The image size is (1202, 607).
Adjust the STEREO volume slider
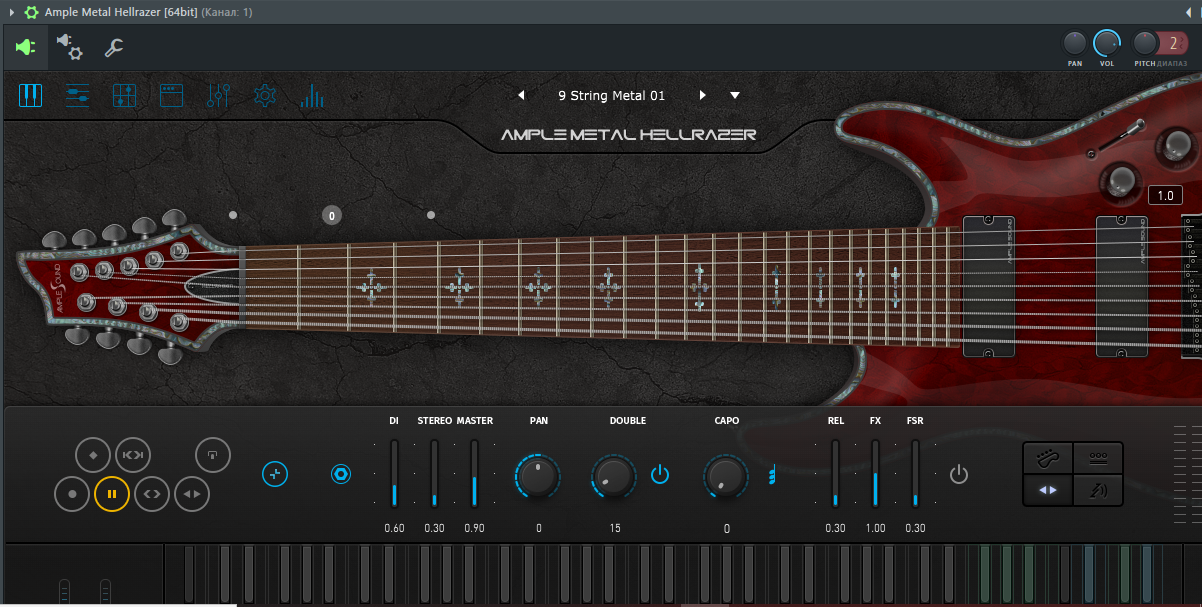point(434,473)
